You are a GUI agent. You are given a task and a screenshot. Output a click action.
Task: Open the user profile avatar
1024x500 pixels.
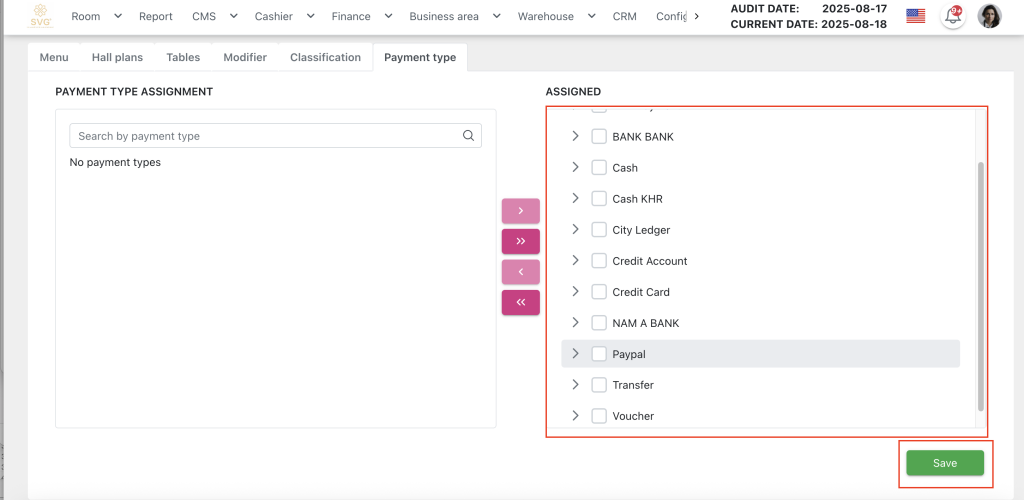(x=989, y=16)
